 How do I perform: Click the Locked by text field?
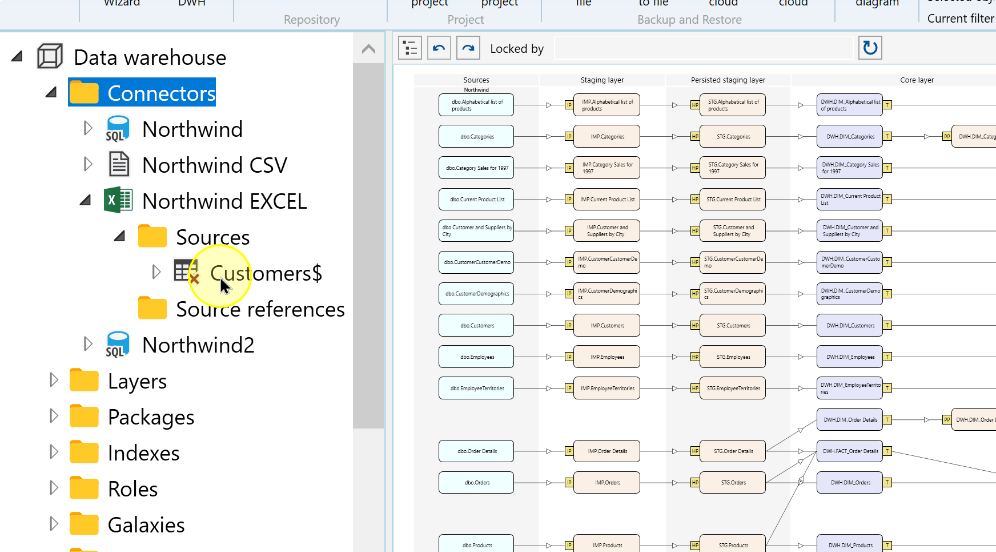(x=703, y=48)
